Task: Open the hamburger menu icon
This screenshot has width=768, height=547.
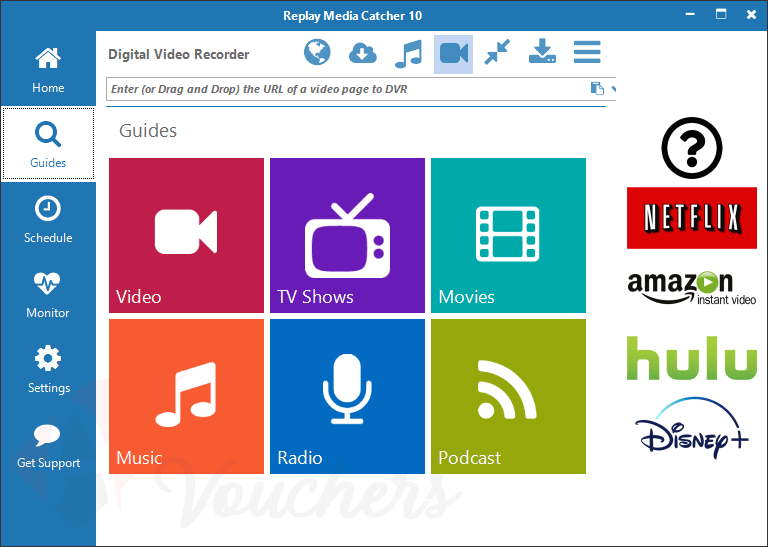Action: pyautogui.click(x=587, y=52)
